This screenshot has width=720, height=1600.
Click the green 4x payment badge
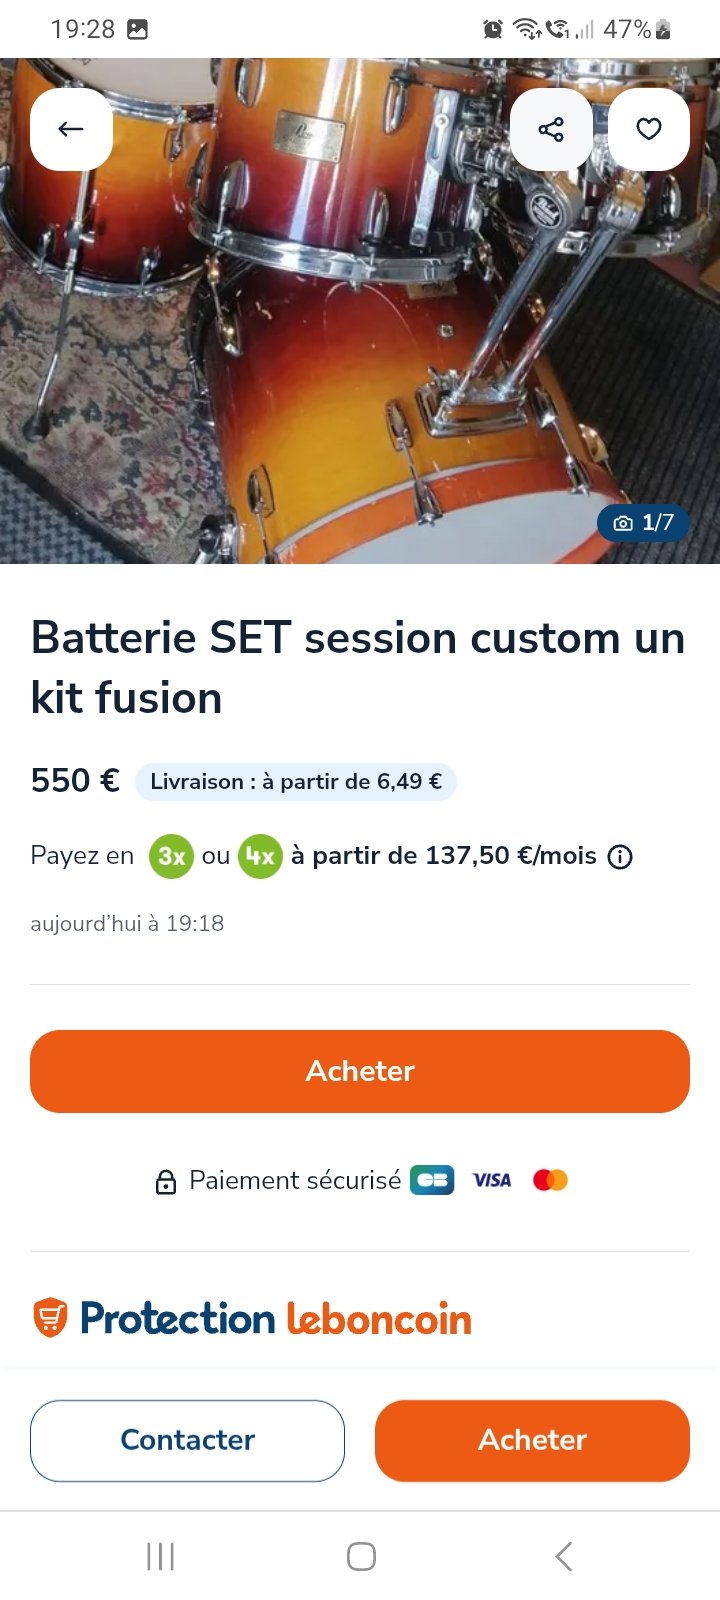point(260,856)
